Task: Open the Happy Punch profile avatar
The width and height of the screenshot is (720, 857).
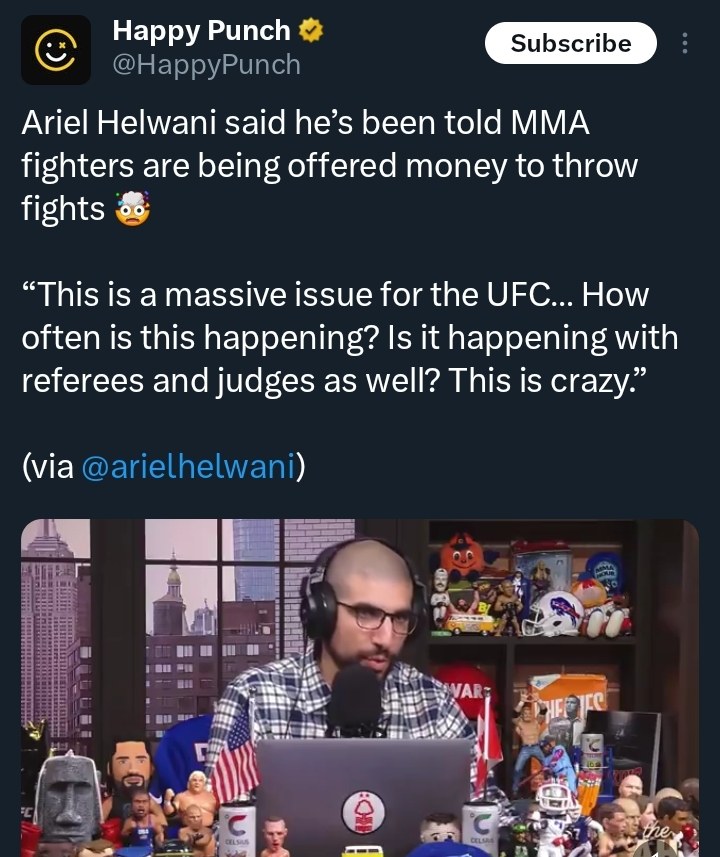Action: [56, 50]
